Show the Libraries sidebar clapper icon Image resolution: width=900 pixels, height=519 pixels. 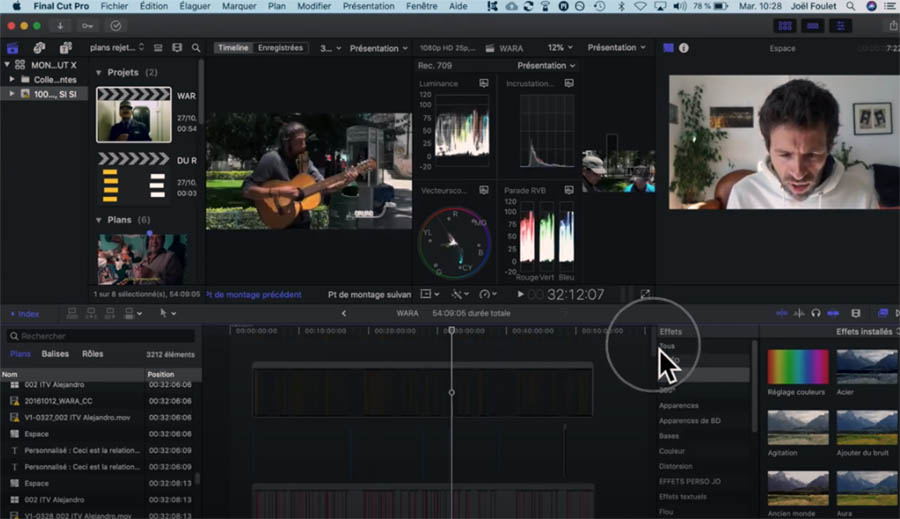pos(13,48)
